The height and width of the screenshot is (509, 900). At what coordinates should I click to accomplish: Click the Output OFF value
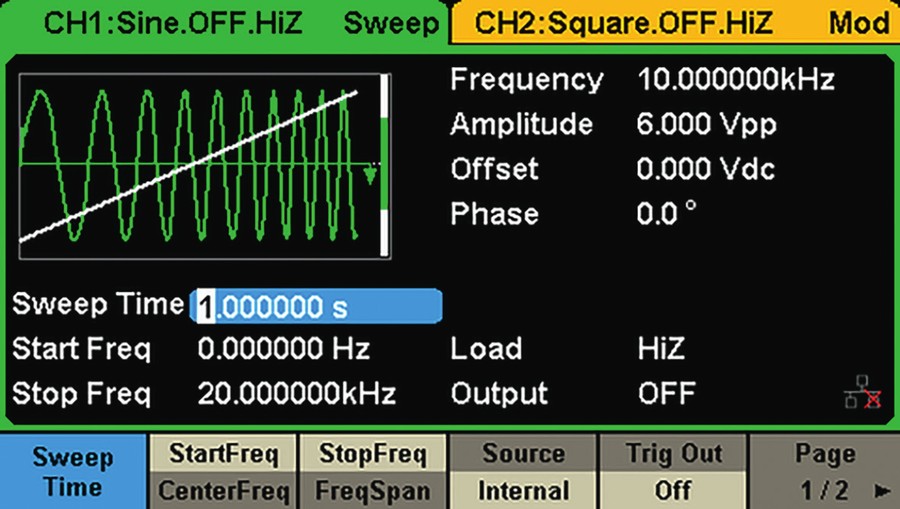coord(666,393)
